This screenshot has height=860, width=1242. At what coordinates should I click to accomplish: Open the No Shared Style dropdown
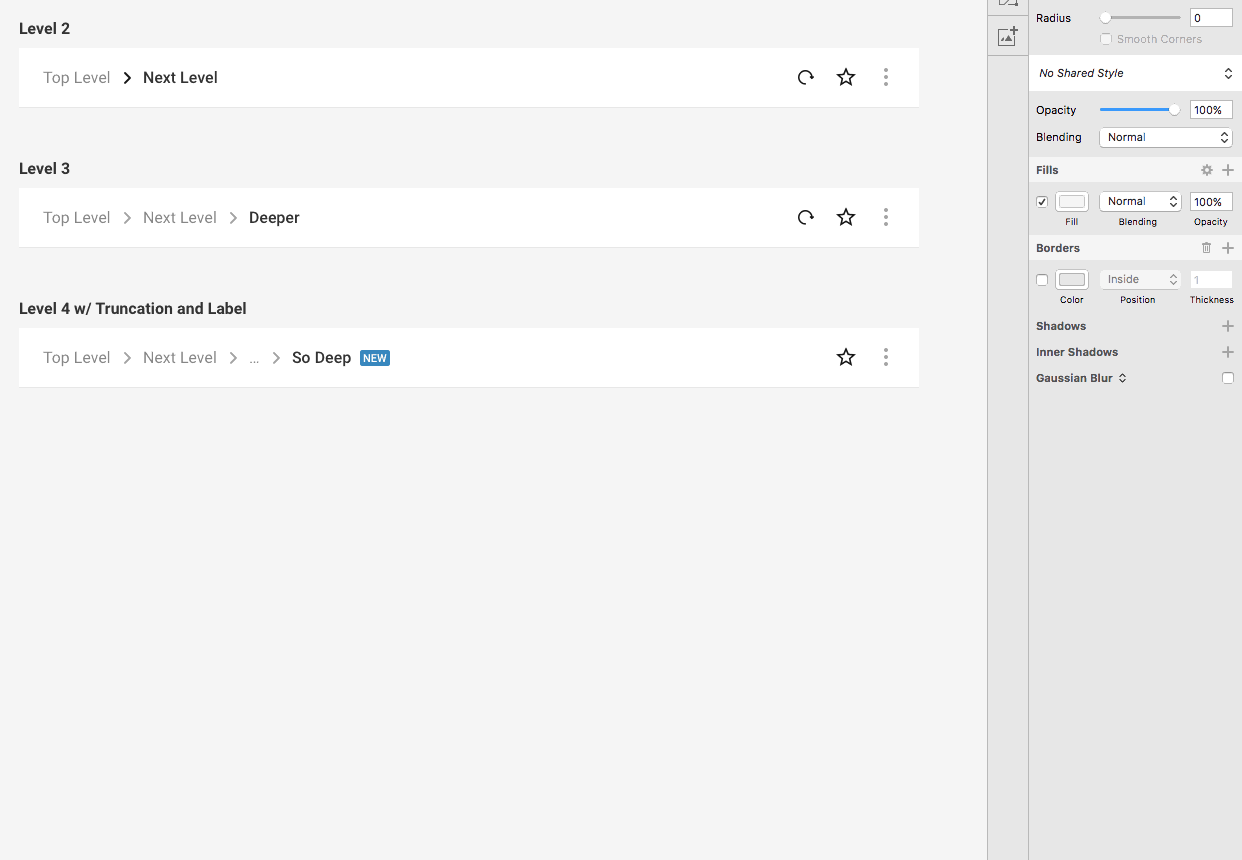[1134, 72]
